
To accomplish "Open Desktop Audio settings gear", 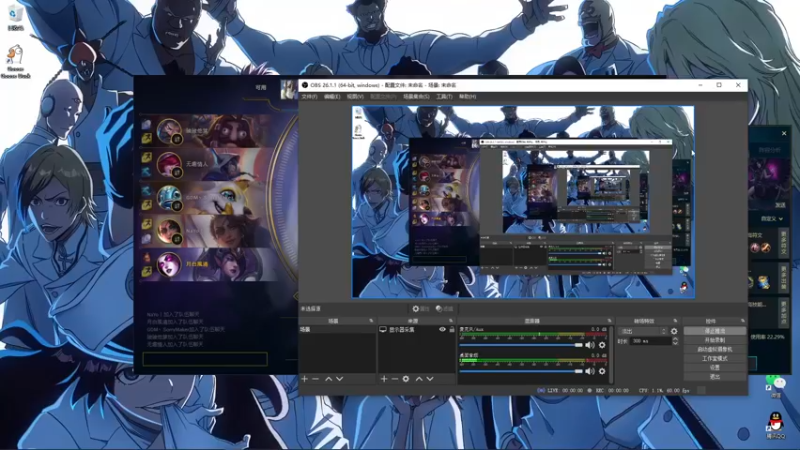I will click(602, 371).
